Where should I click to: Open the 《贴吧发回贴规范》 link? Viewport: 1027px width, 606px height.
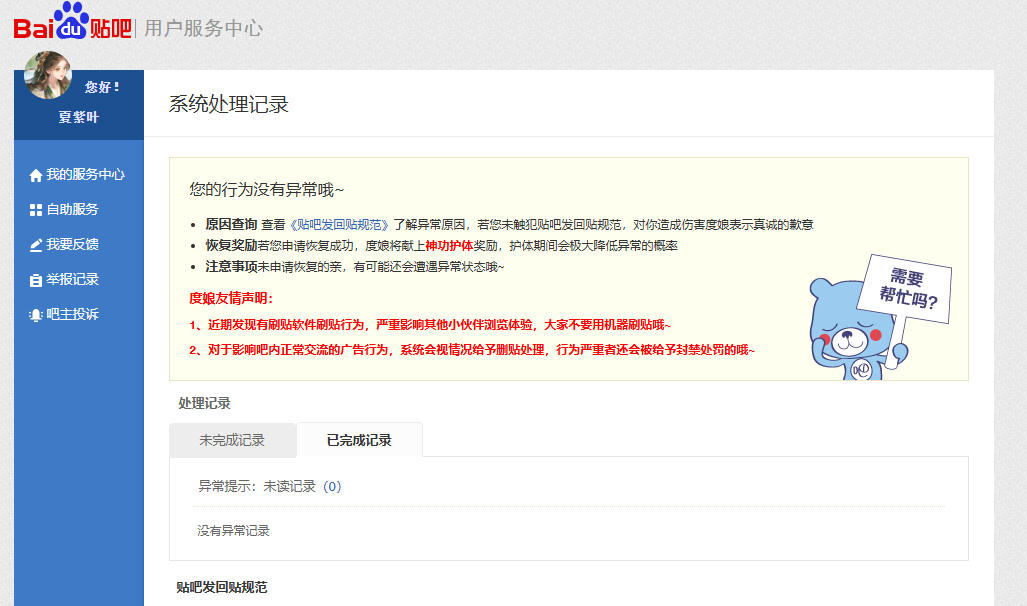tap(340, 224)
